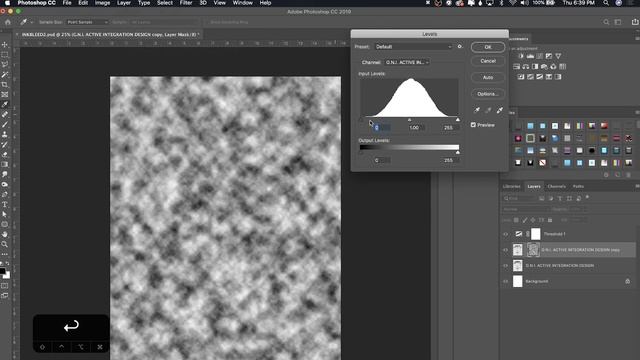This screenshot has width=640, height=360.
Task: Switch to the Libraries tab
Action: 511,187
